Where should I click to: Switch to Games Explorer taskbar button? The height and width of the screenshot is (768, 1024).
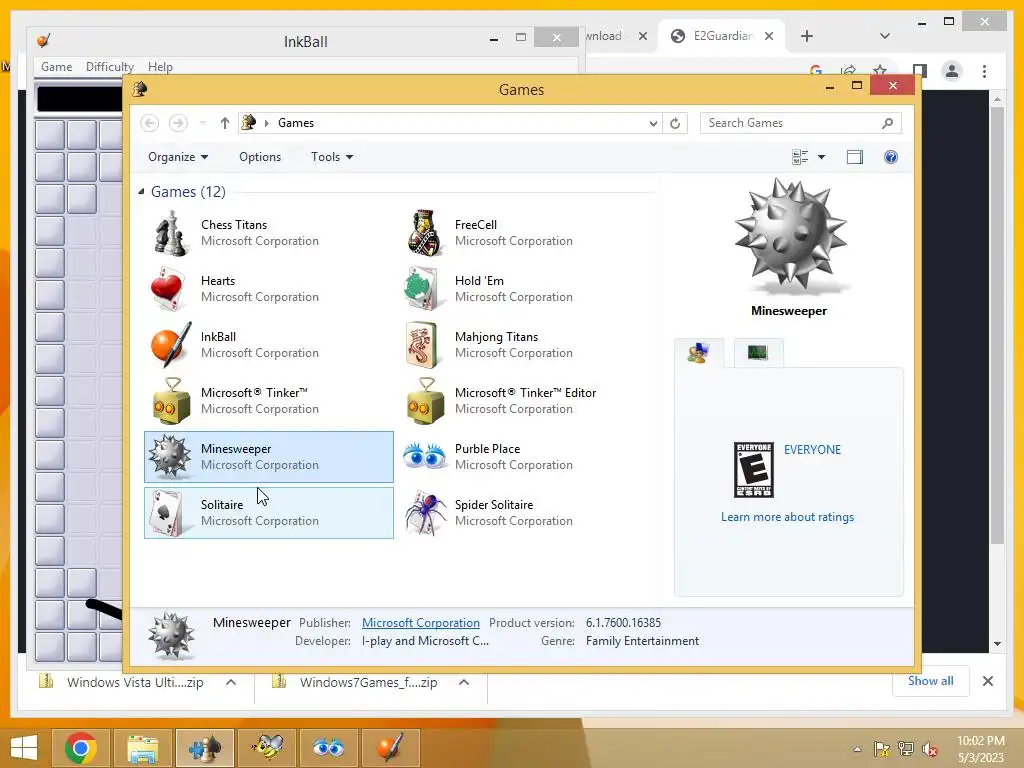tap(204, 747)
